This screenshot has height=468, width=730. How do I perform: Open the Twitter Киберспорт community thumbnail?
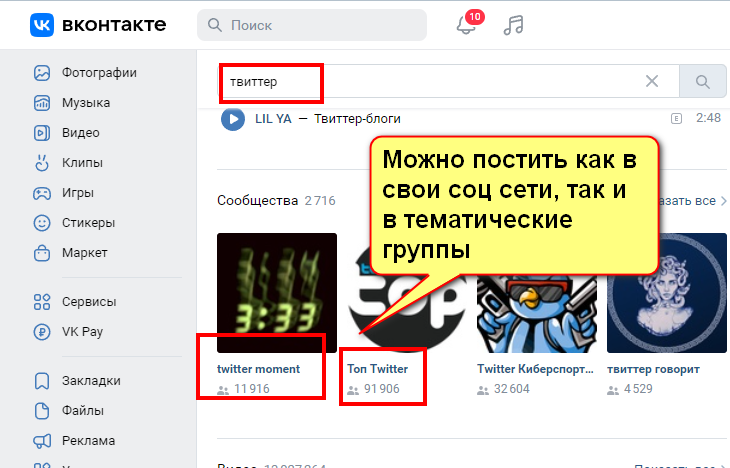(537, 313)
